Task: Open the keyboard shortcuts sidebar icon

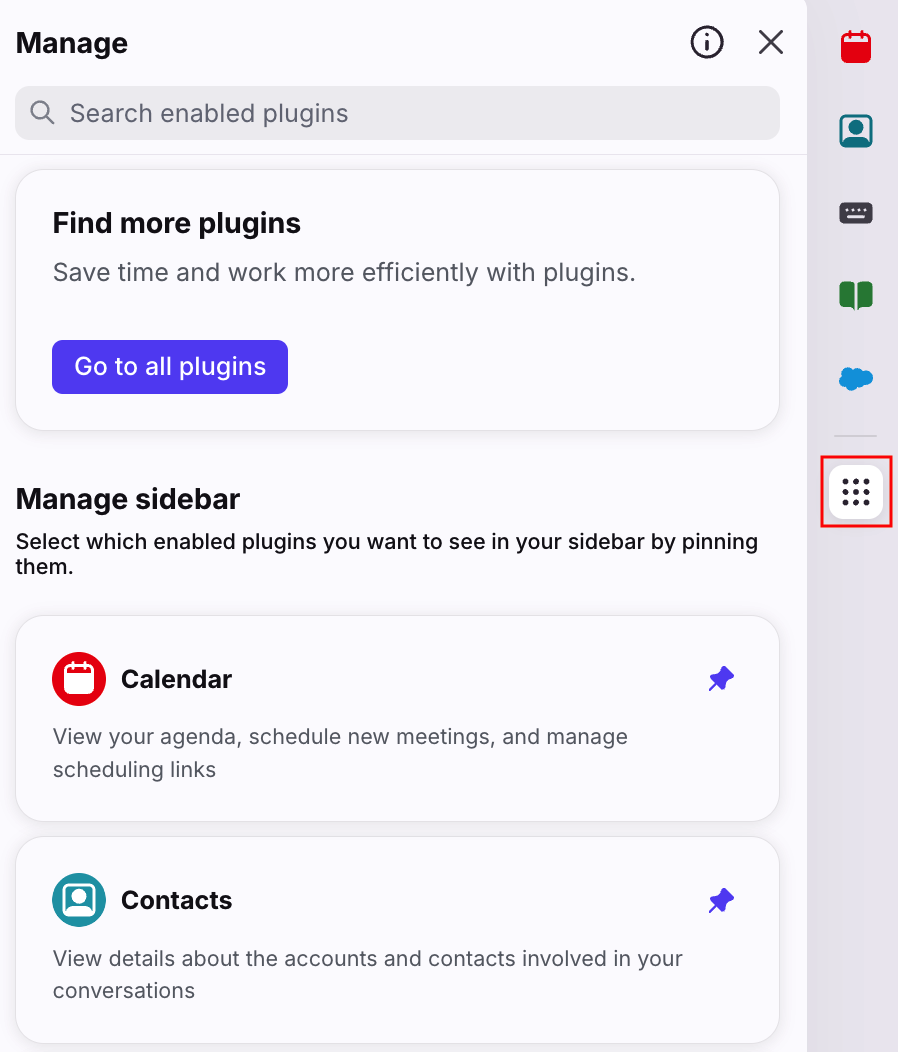Action: pyautogui.click(x=856, y=213)
